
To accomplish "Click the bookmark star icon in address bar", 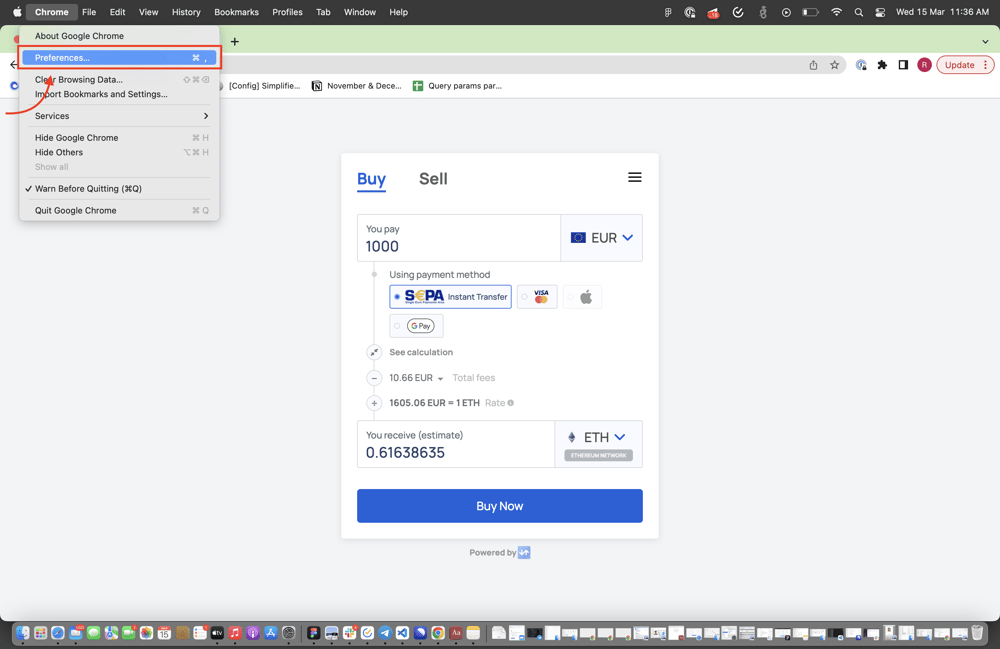I will tap(834, 65).
